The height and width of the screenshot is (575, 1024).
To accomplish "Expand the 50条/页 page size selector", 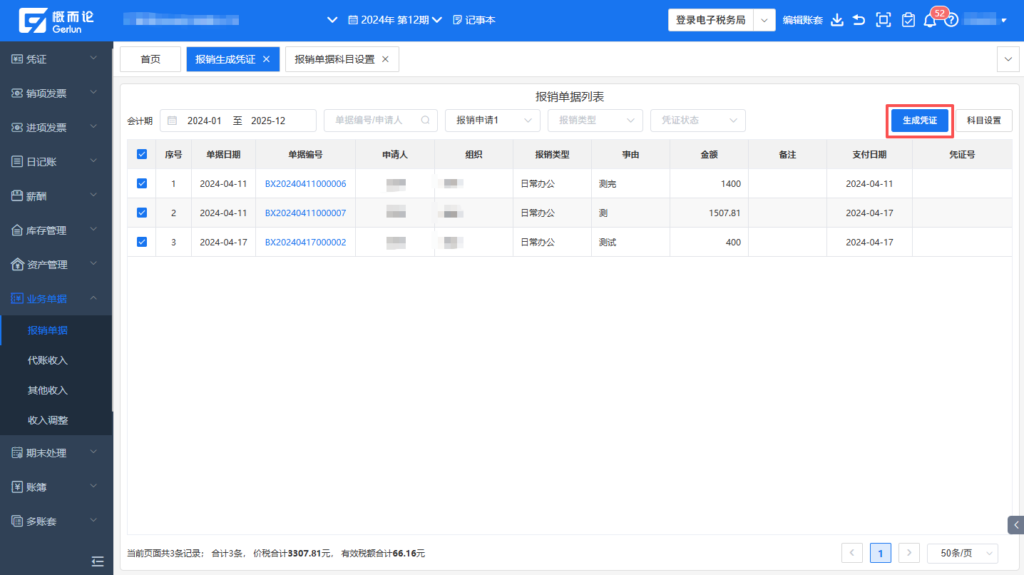I will point(962,553).
